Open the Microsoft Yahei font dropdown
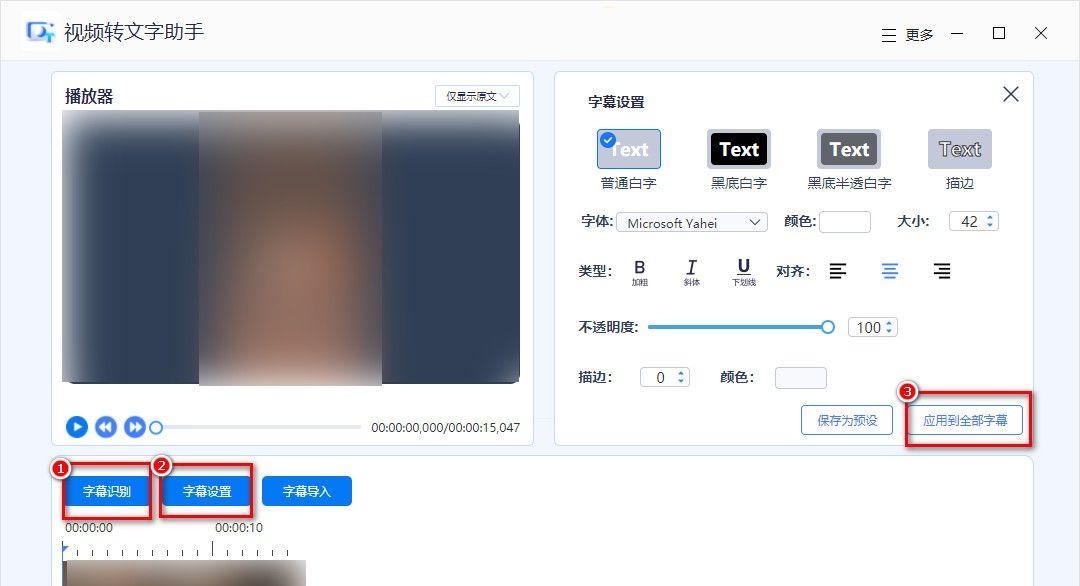Viewport: 1080px width, 586px height. [x=691, y=222]
